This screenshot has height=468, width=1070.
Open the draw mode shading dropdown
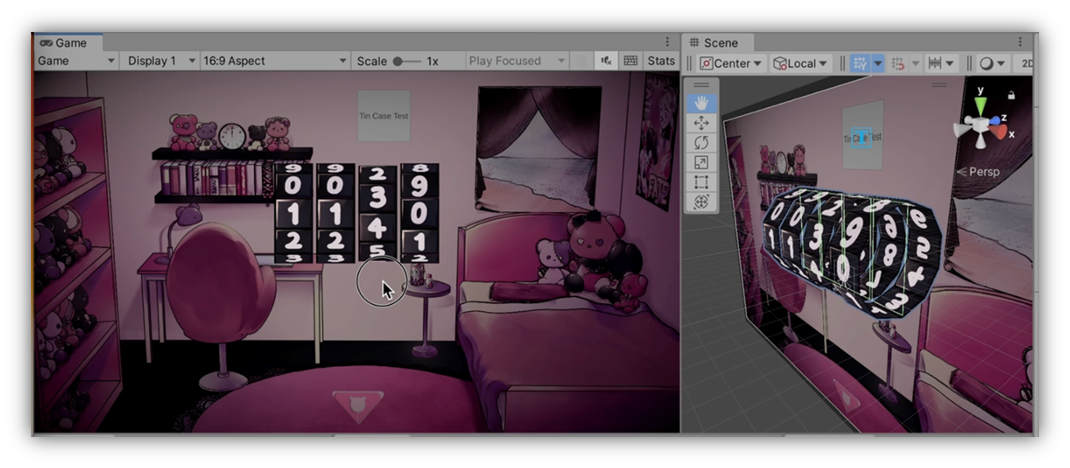pyautogui.click(x=993, y=63)
